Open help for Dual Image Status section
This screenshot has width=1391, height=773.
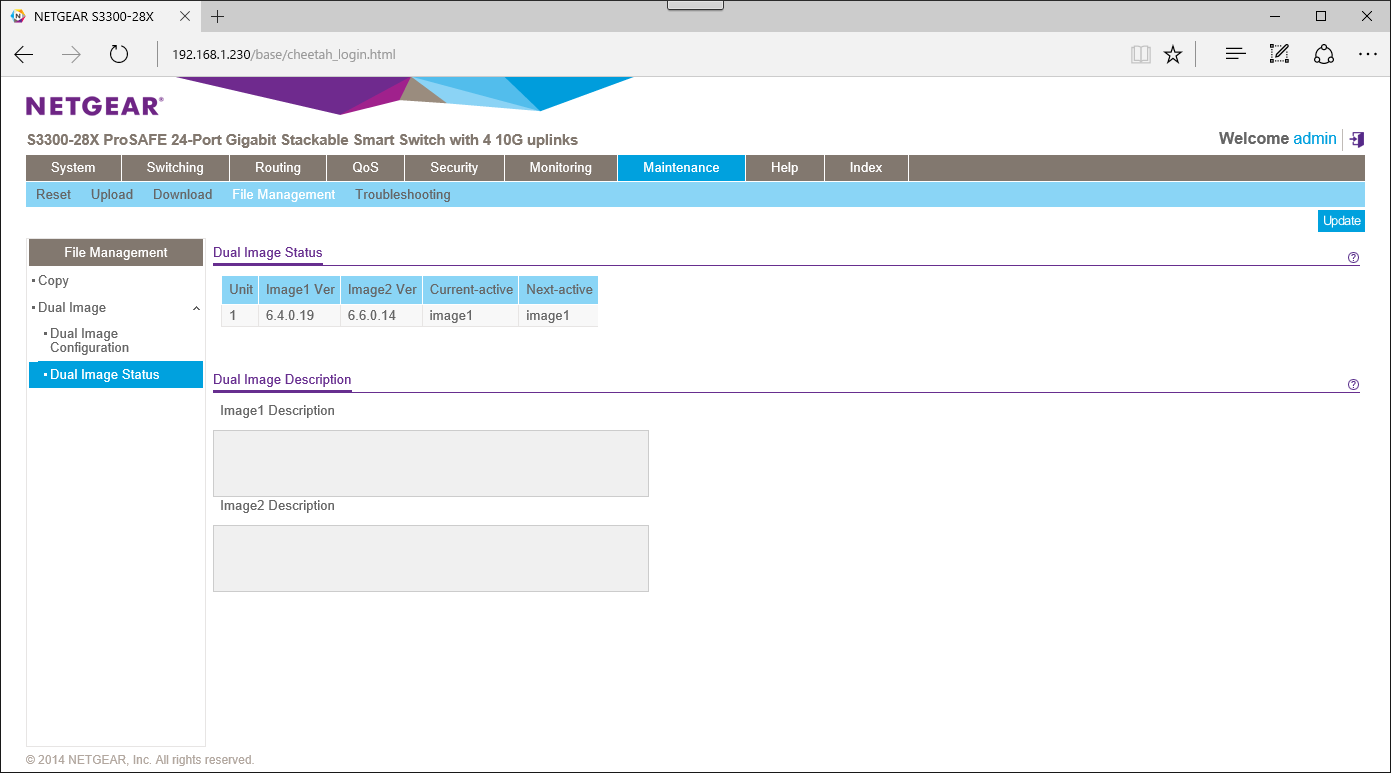coord(1353,258)
